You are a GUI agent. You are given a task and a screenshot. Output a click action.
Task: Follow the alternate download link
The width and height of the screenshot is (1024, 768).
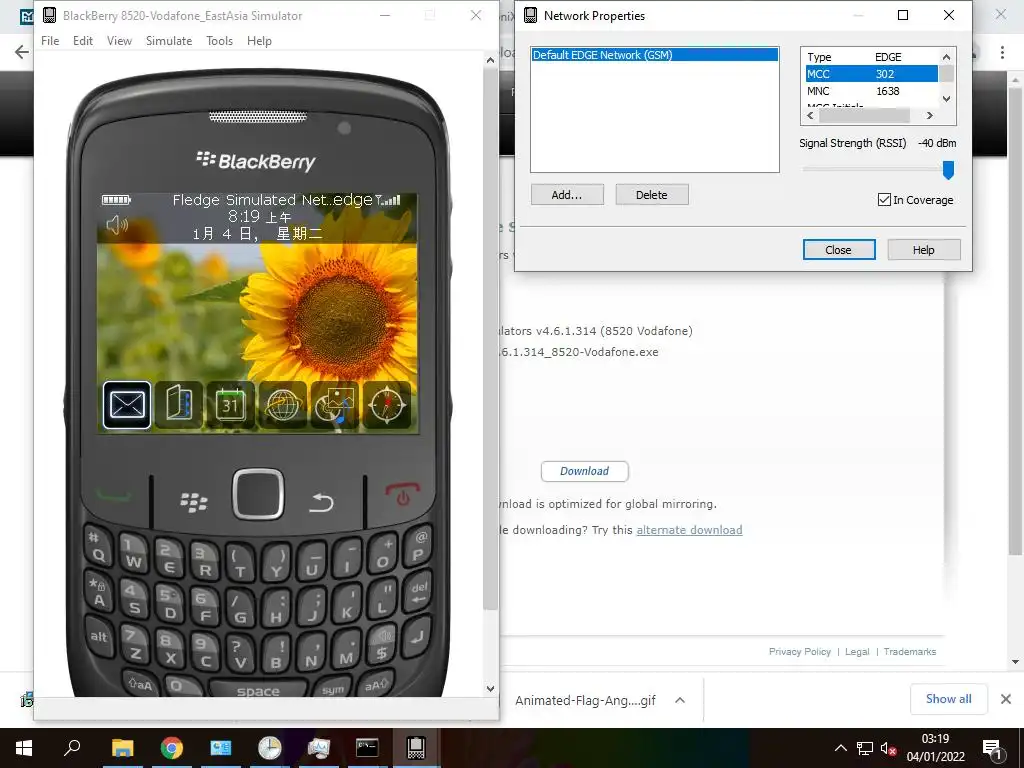689,530
